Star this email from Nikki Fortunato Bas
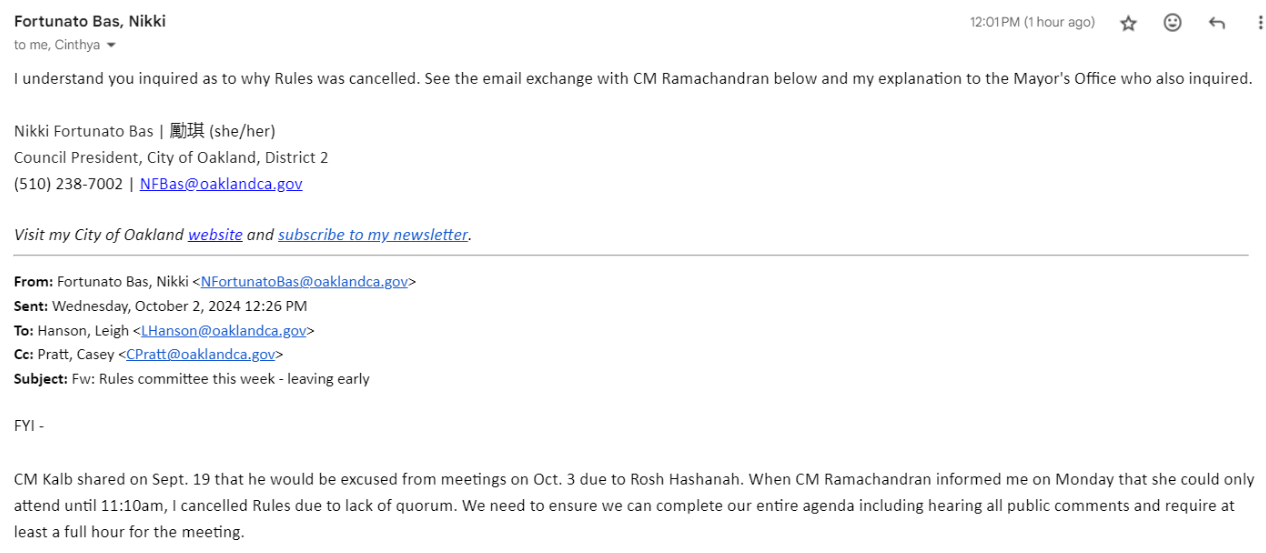This screenshot has width=1266, height=553. click(1128, 23)
